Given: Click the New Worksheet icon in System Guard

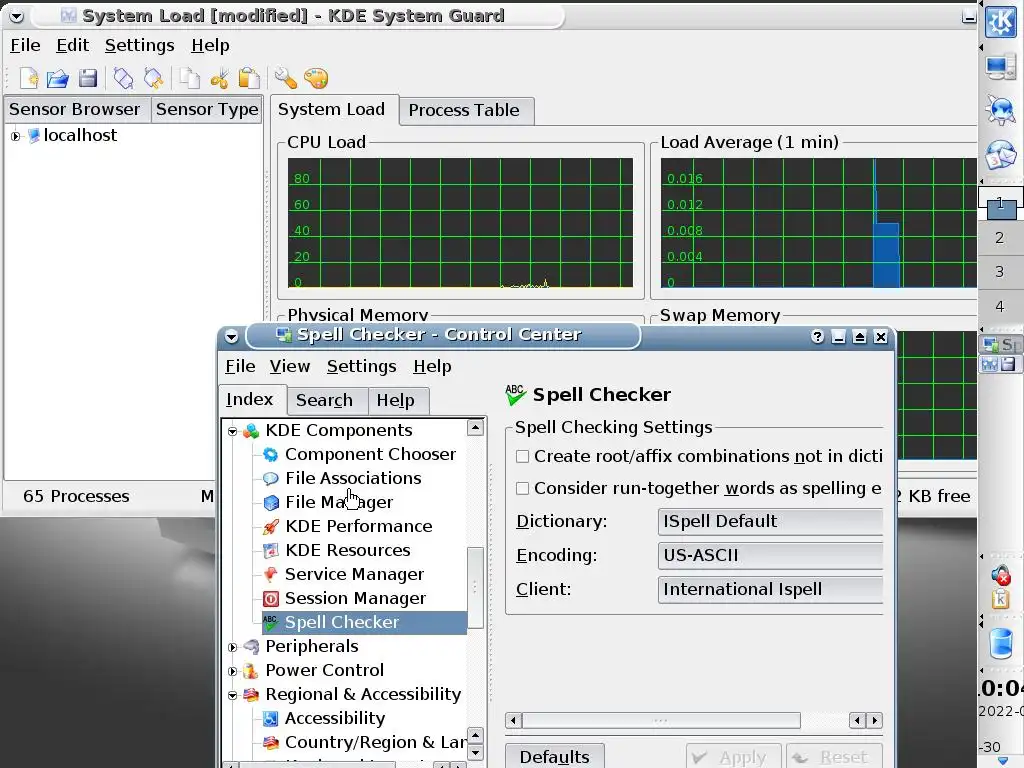Looking at the screenshot, I should click(29, 78).
